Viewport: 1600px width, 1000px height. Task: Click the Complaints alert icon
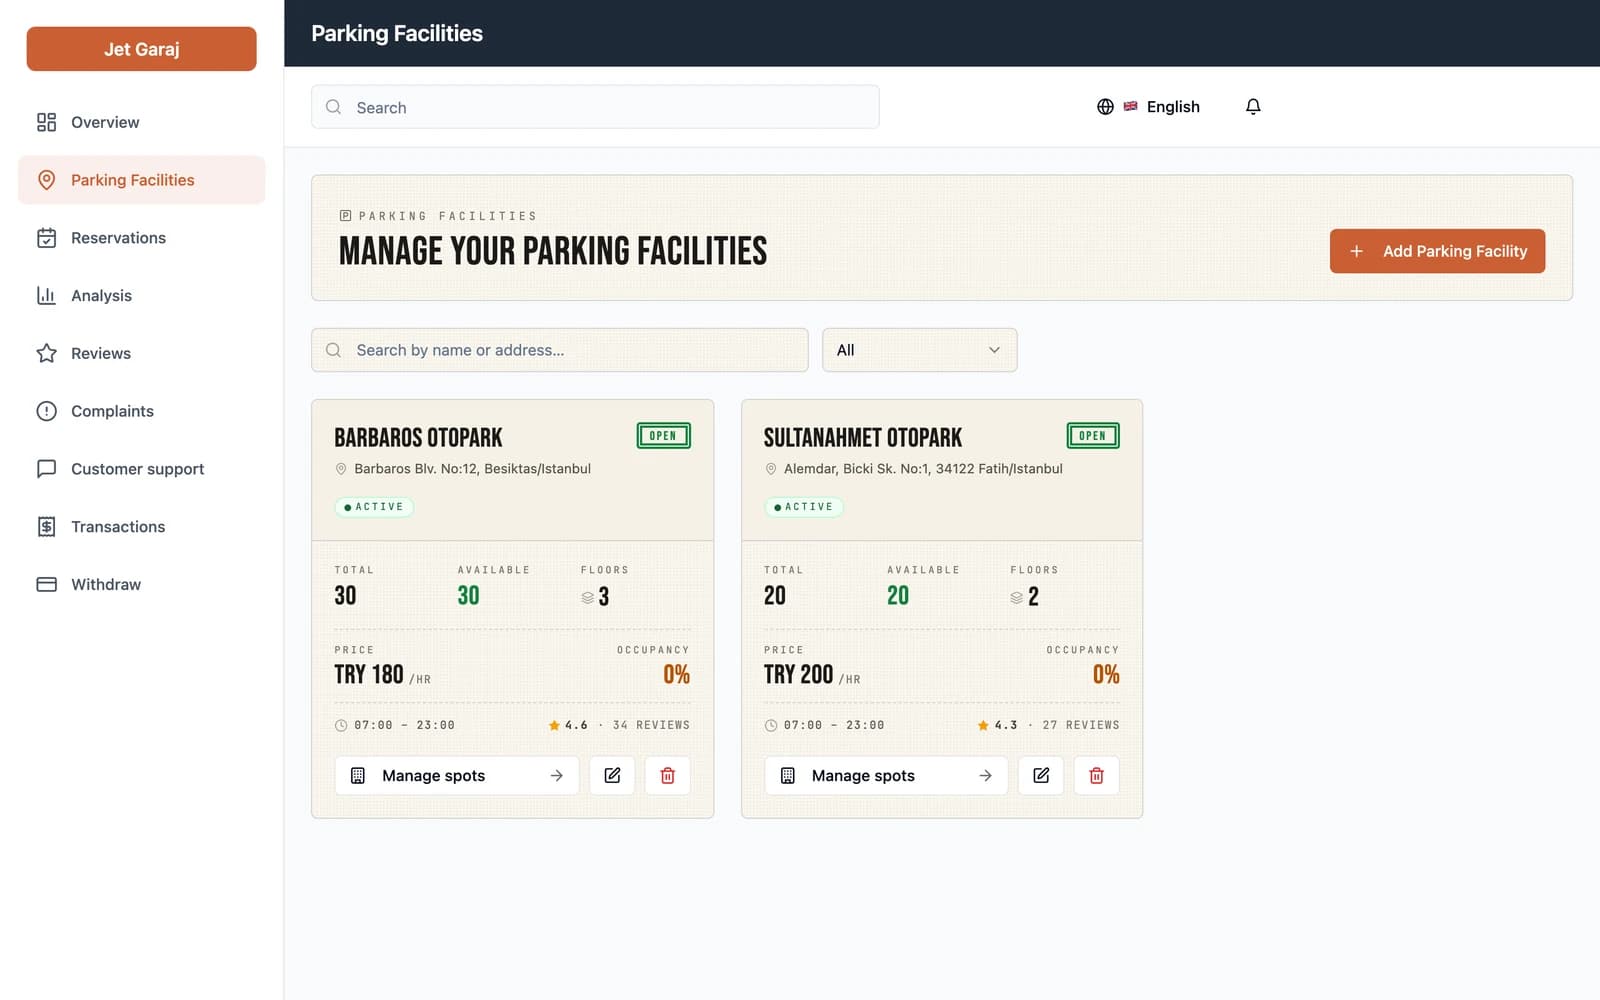pos(46,411)
